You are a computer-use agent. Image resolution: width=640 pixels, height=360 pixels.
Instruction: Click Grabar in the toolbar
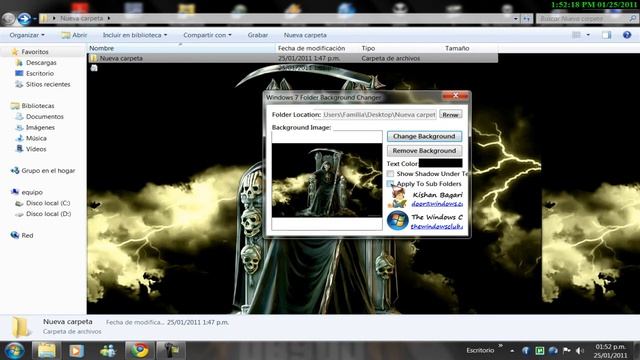point(258,35)
